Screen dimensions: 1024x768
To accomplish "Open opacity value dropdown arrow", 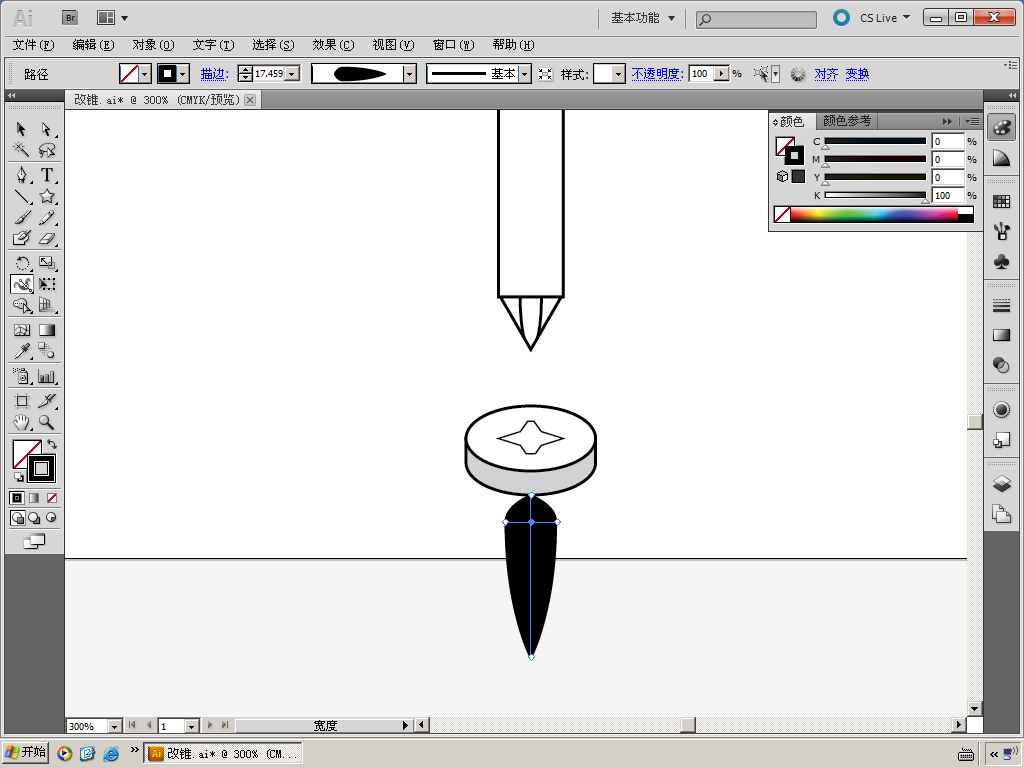I will (722, 74).
